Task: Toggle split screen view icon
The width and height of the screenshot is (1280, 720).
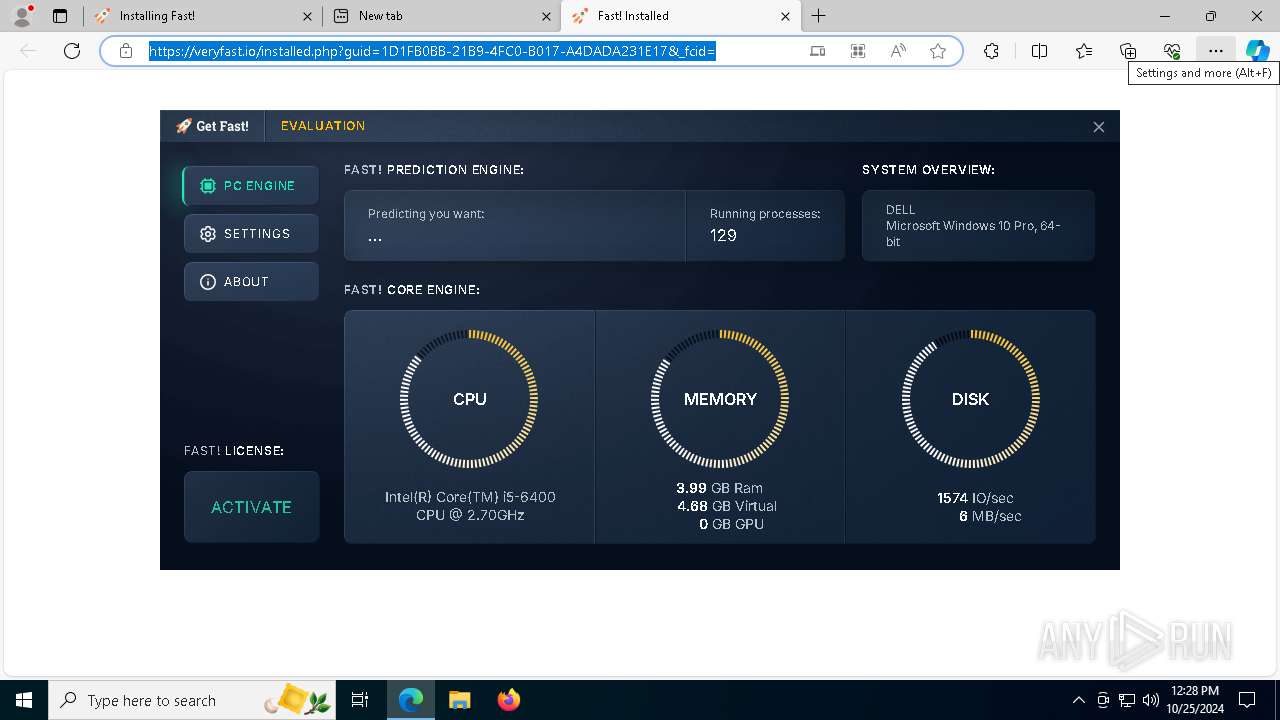Action: pos(1039,51)
